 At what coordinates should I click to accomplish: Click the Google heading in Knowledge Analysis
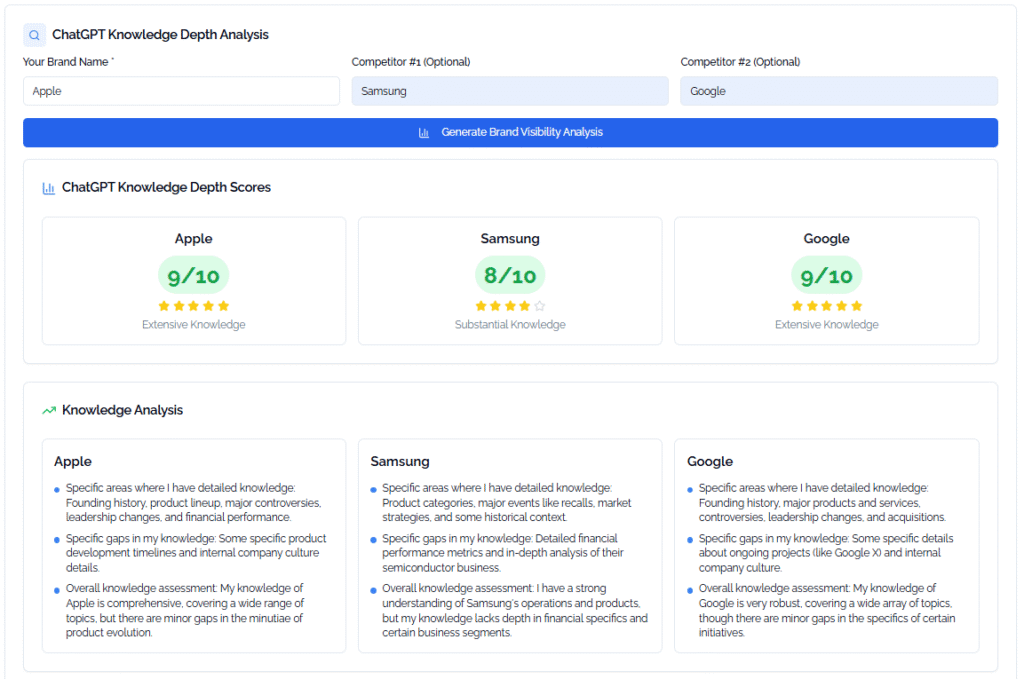(x=710, y=462)
